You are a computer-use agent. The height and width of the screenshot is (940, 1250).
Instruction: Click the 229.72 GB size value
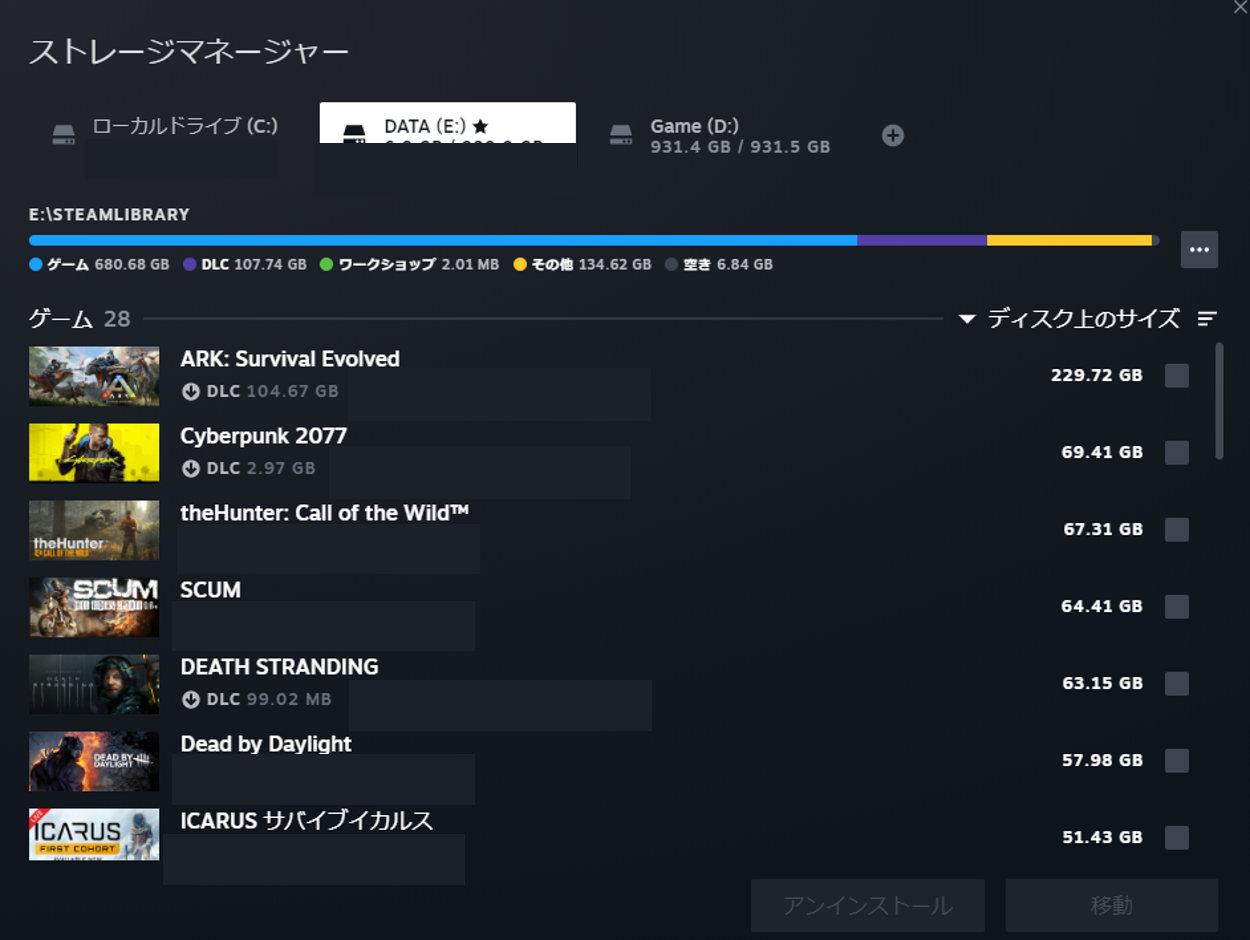(x=1096, y=376)
